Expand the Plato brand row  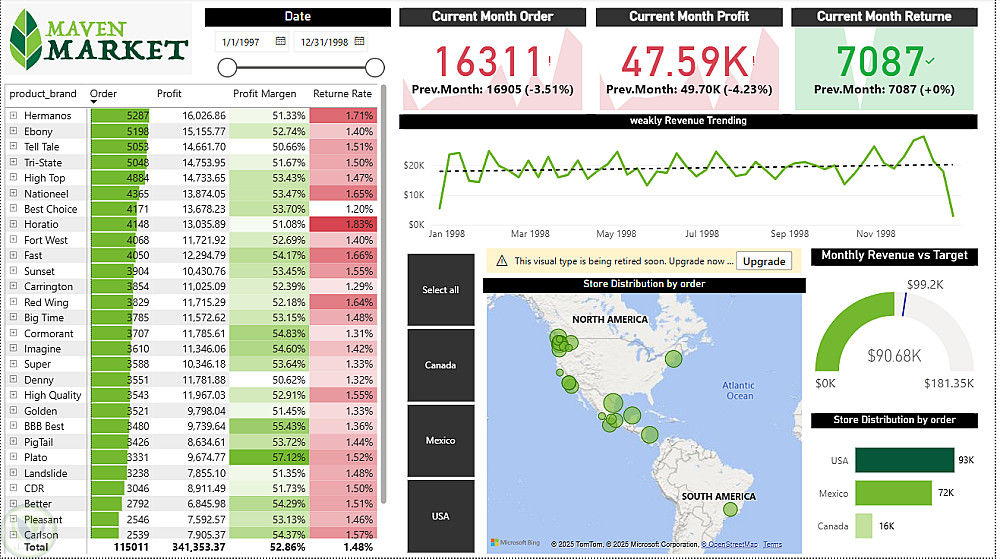(x=13, y=457)
